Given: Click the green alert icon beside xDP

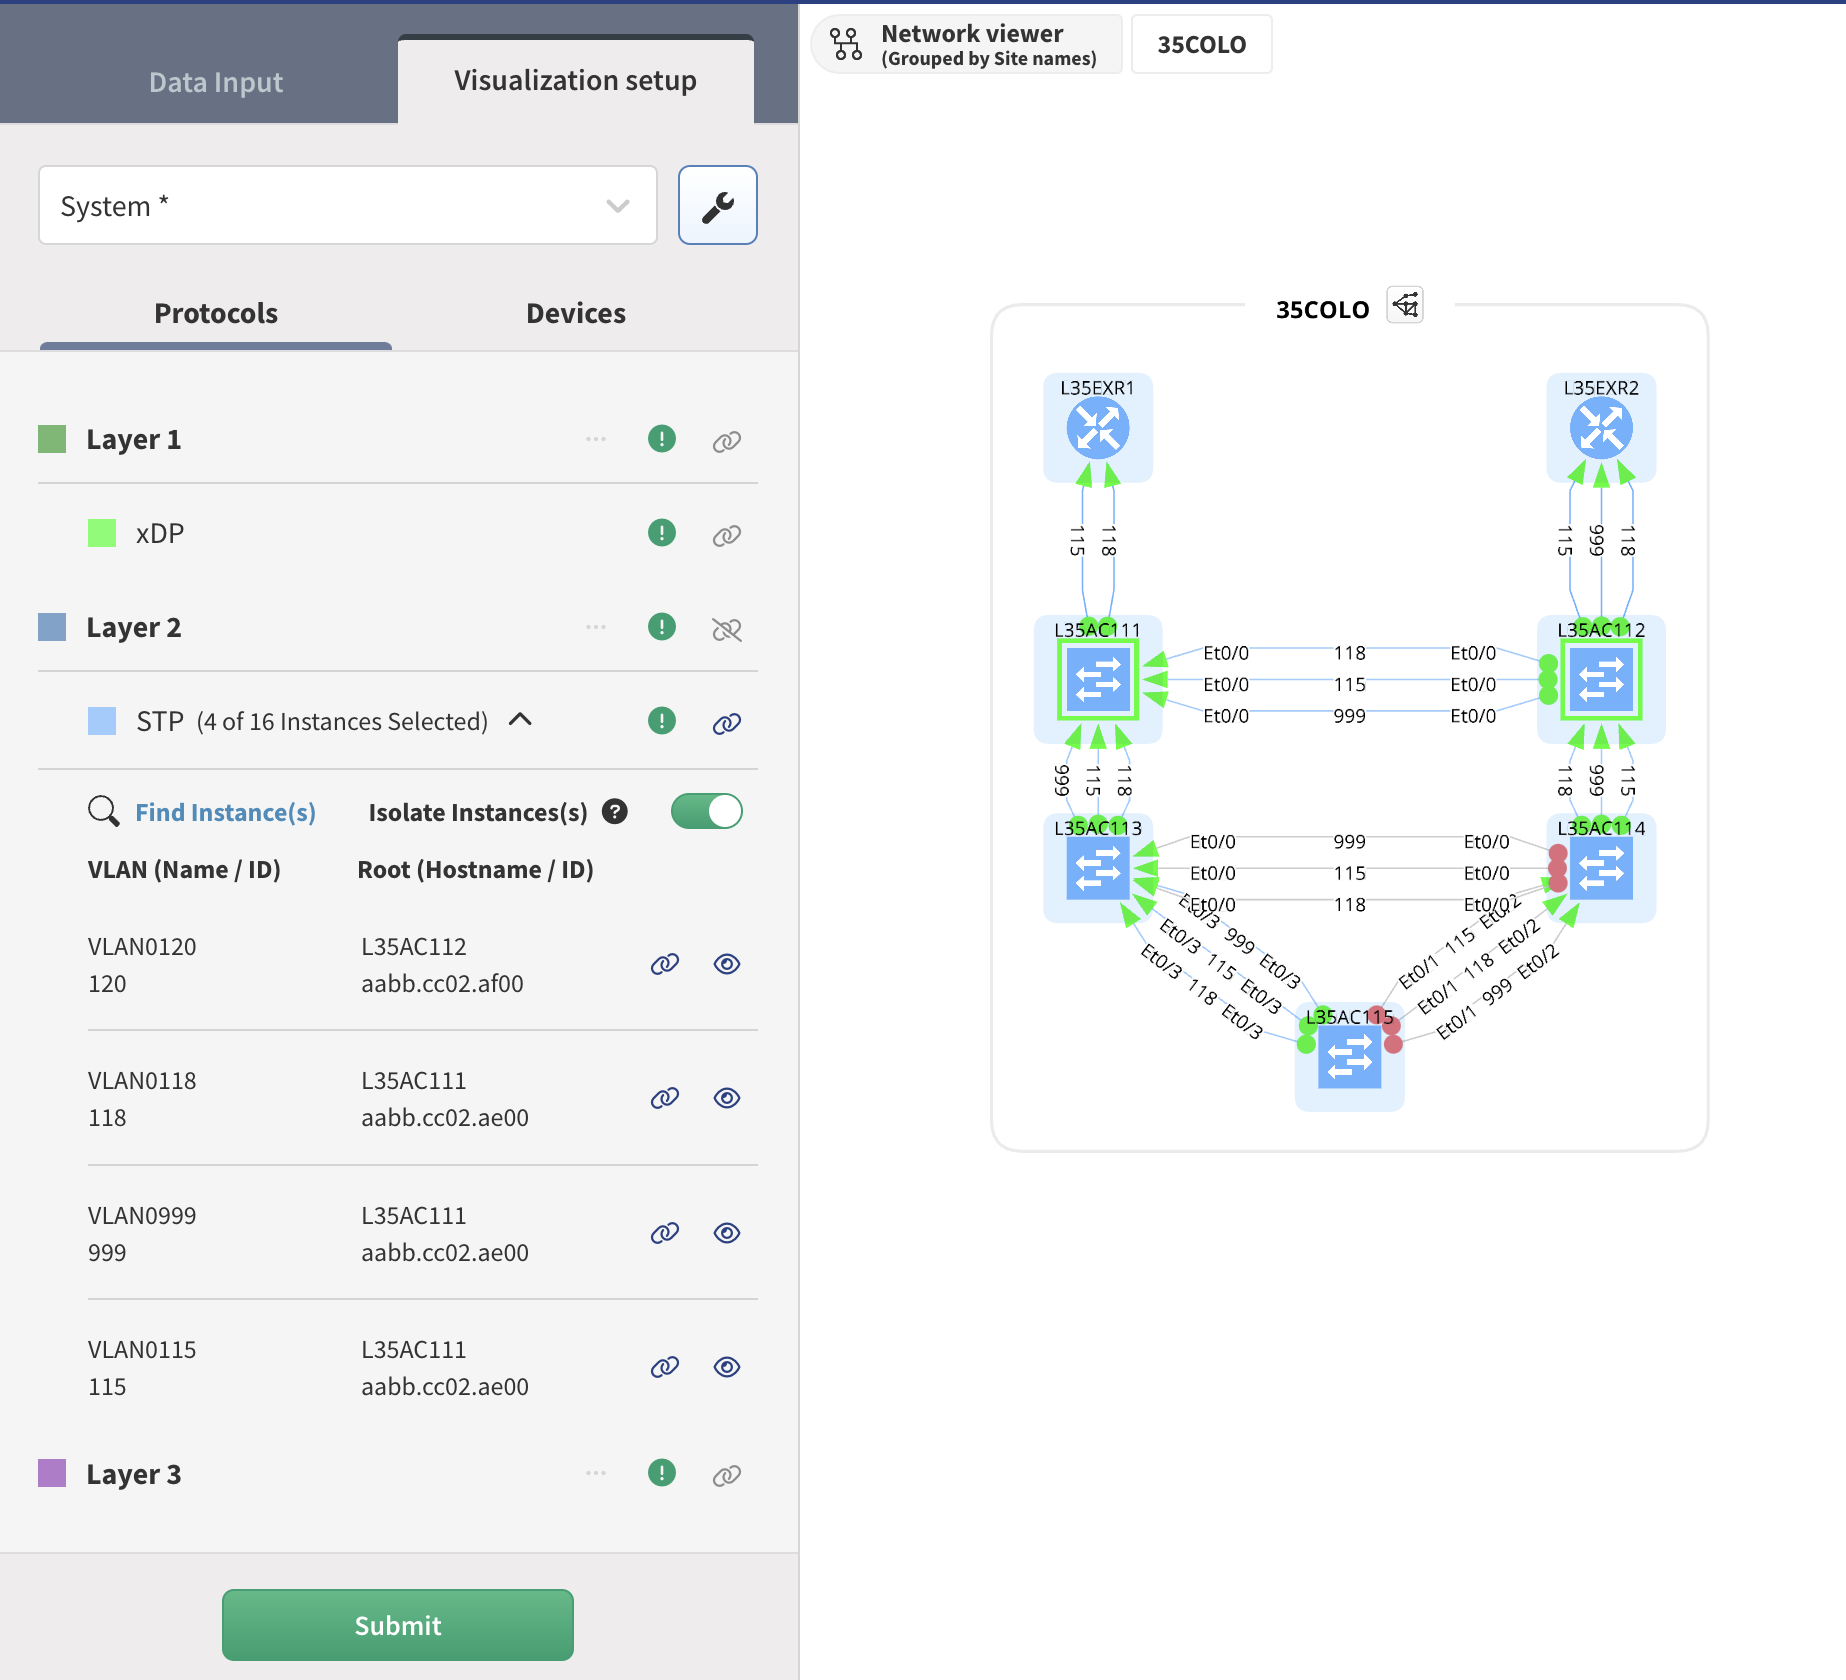Looking at the screenshot, I should tap(661, 533).
